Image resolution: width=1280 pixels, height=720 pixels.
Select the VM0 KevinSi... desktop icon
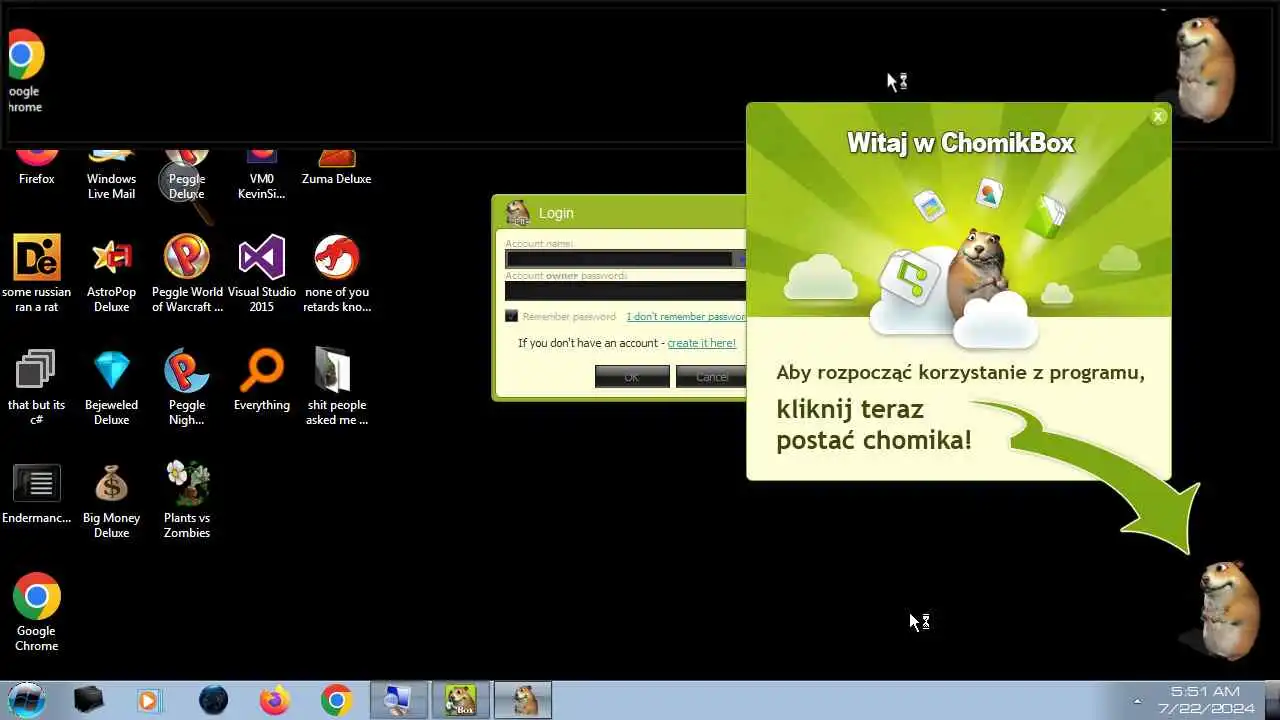(x=262, y=174)
